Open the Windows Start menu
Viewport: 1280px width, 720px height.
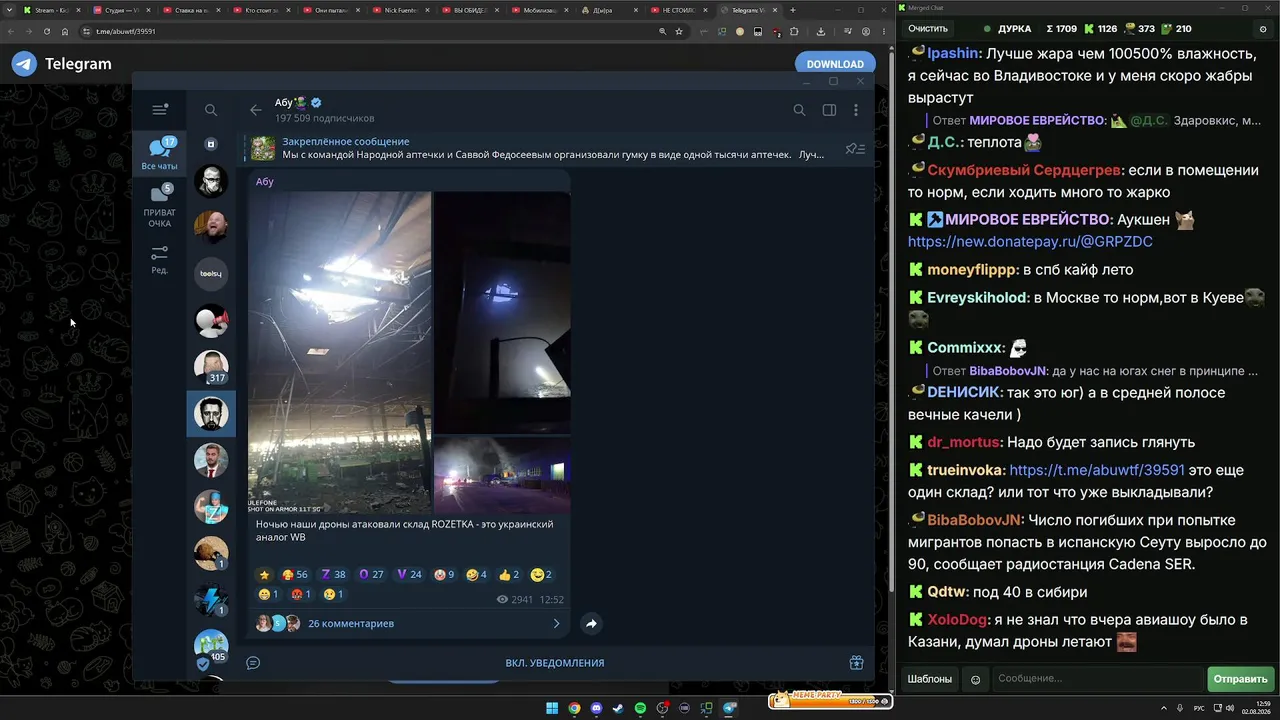[x=552, y=708]
